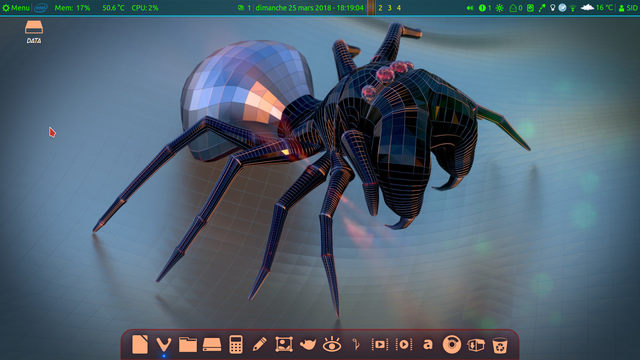
Task: Launch GIMP from the dock
Action: [308, 345]
